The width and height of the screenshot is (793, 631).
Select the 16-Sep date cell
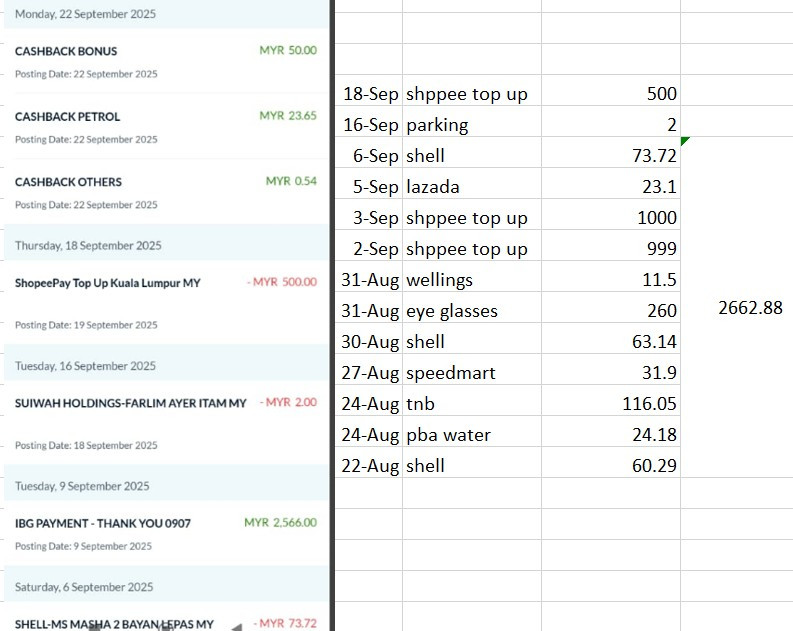click(369, 121)
